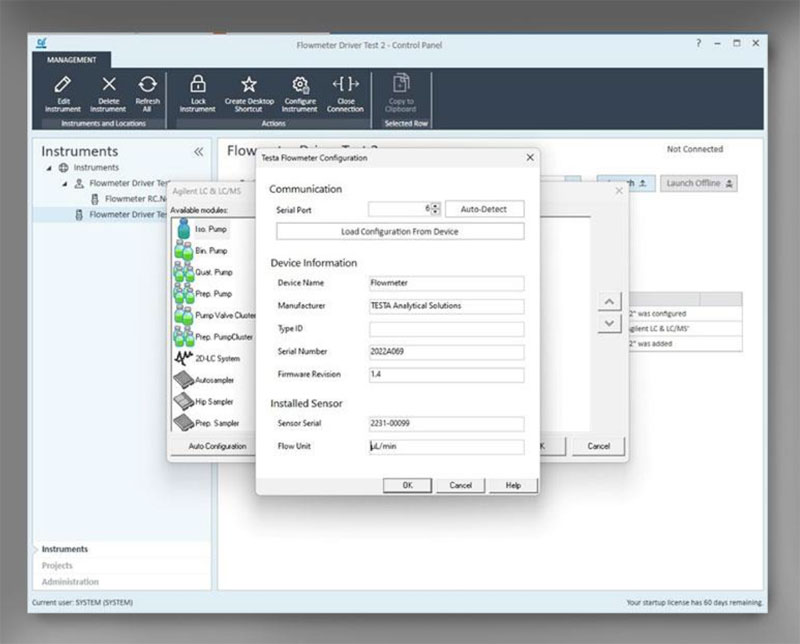The image size is (800, 644).
Task: Click the 'was configured' log row
Action: tap(685, 314)
